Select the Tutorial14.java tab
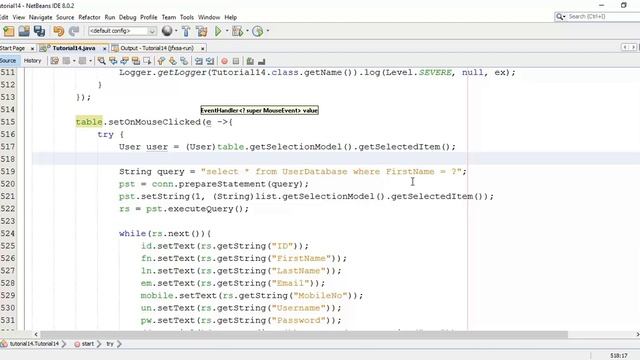Screen dimensions: 640x360 (x=74, y=48)
